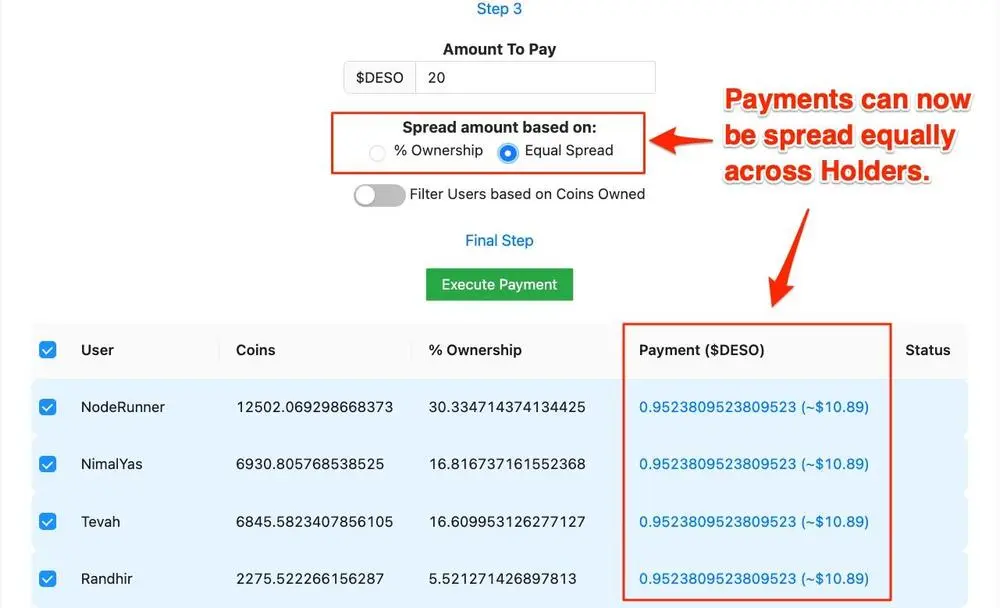This screenshot has width=1000, height=608.
Task: Toggle the select-all checkbox in table header
Action: point(47,350)
